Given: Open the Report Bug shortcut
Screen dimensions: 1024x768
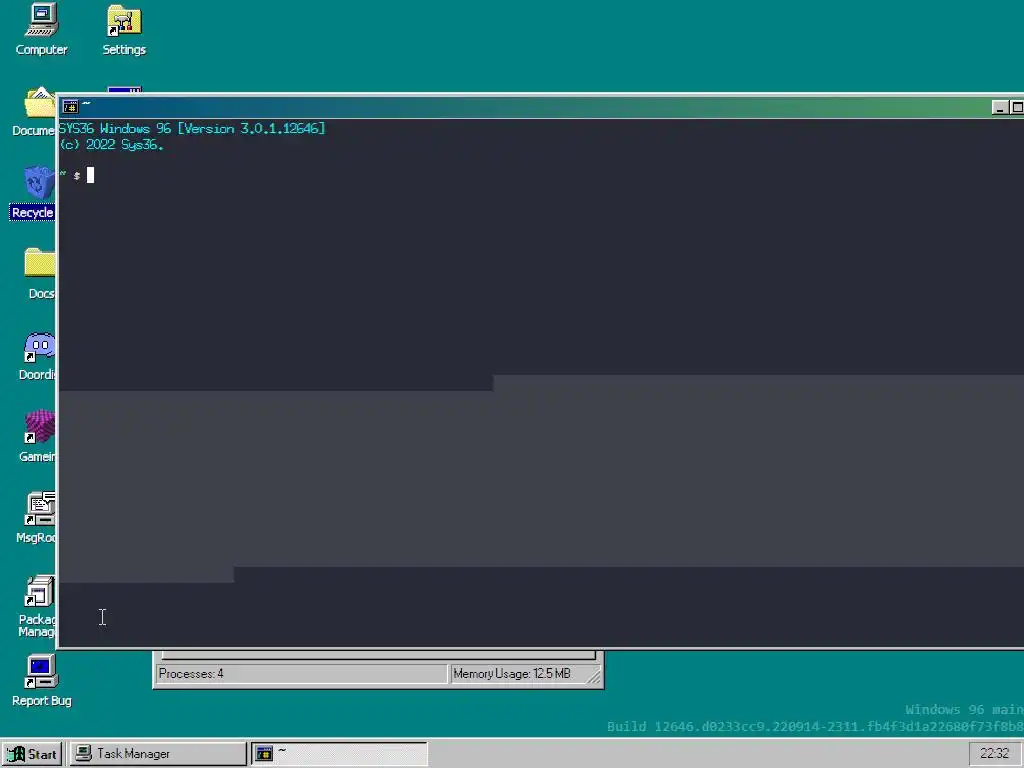Looking at the screenshot, I should click(41, 681).
